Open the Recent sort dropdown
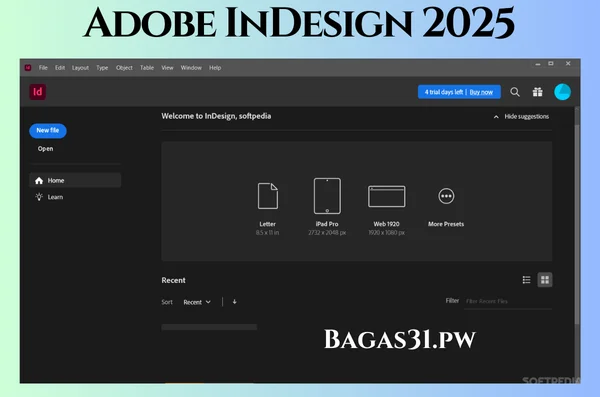Screen dimensions: 600x397 pyautogui.click(x=197, y=302)
